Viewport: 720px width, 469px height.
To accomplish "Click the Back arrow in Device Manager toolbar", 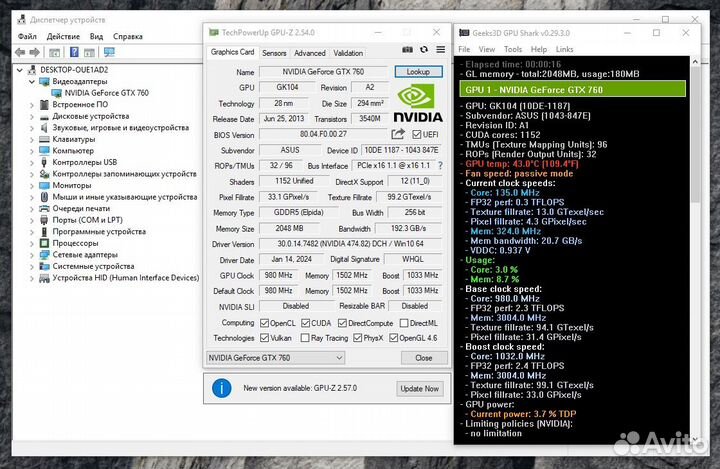I will click(20, 52).
